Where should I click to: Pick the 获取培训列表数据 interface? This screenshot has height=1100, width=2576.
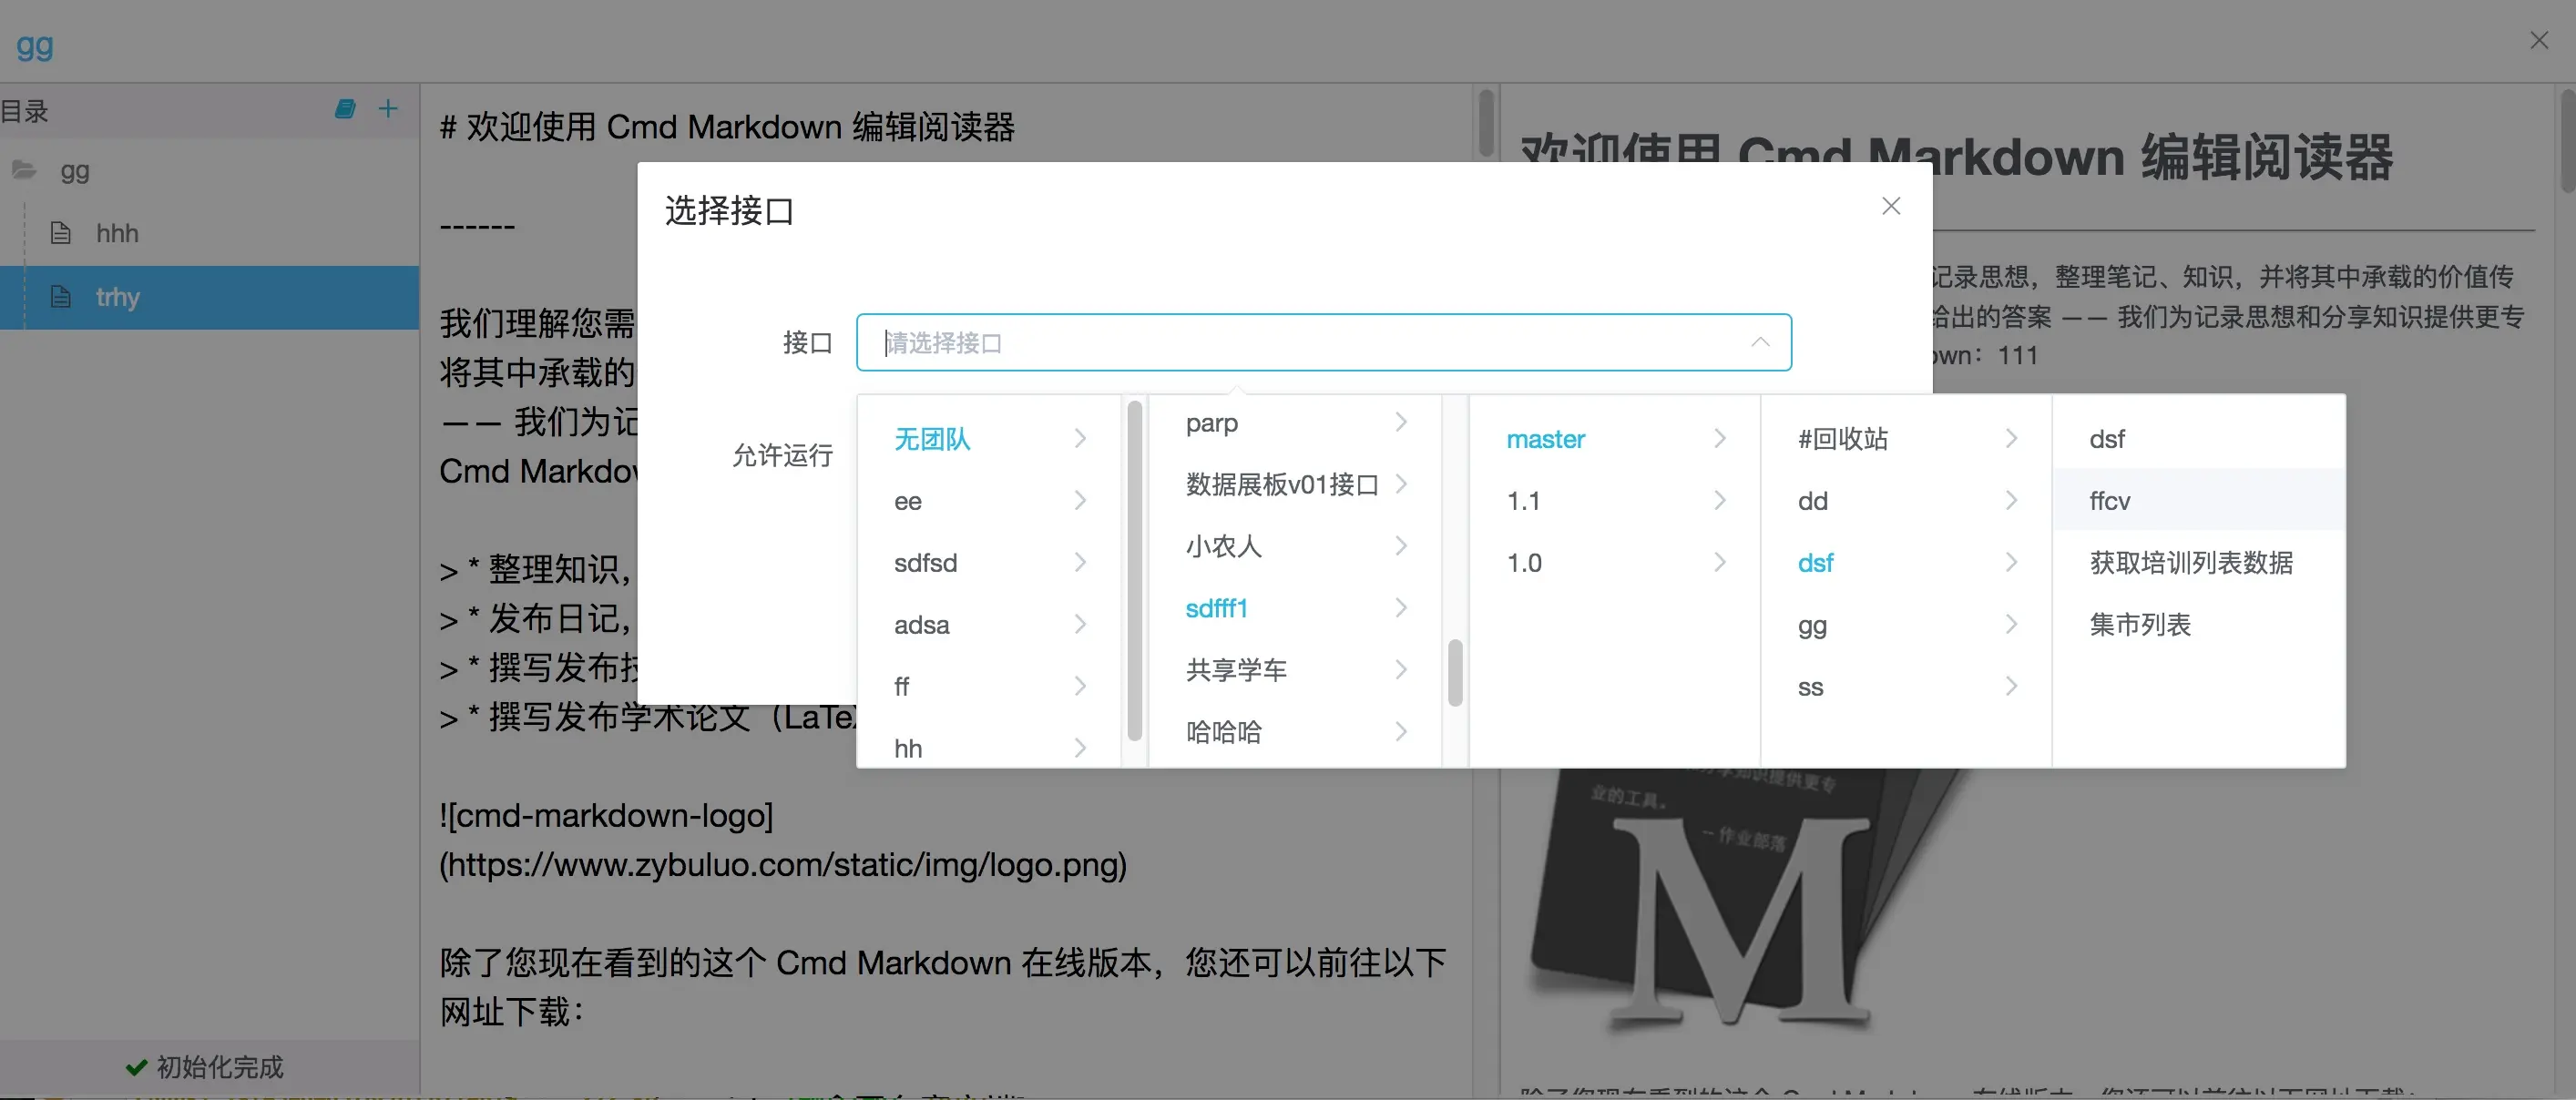pyautogui.click(x=2190, y=563)
